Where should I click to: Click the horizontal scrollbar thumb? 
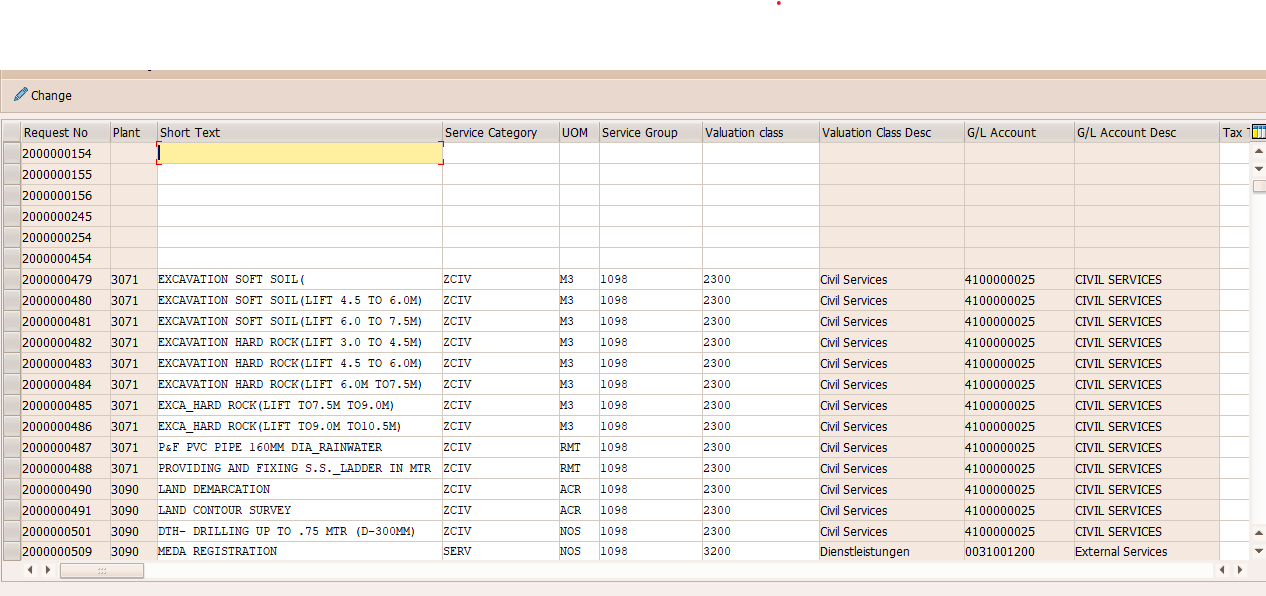tap(101, 570)
